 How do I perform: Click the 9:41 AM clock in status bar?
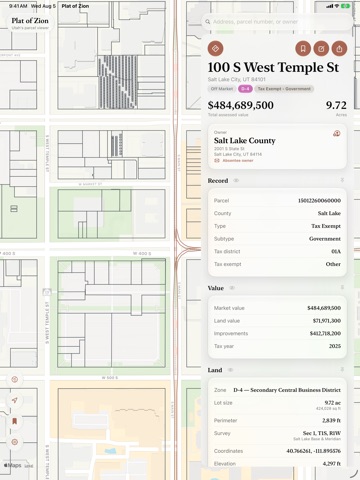pos(18,6)
